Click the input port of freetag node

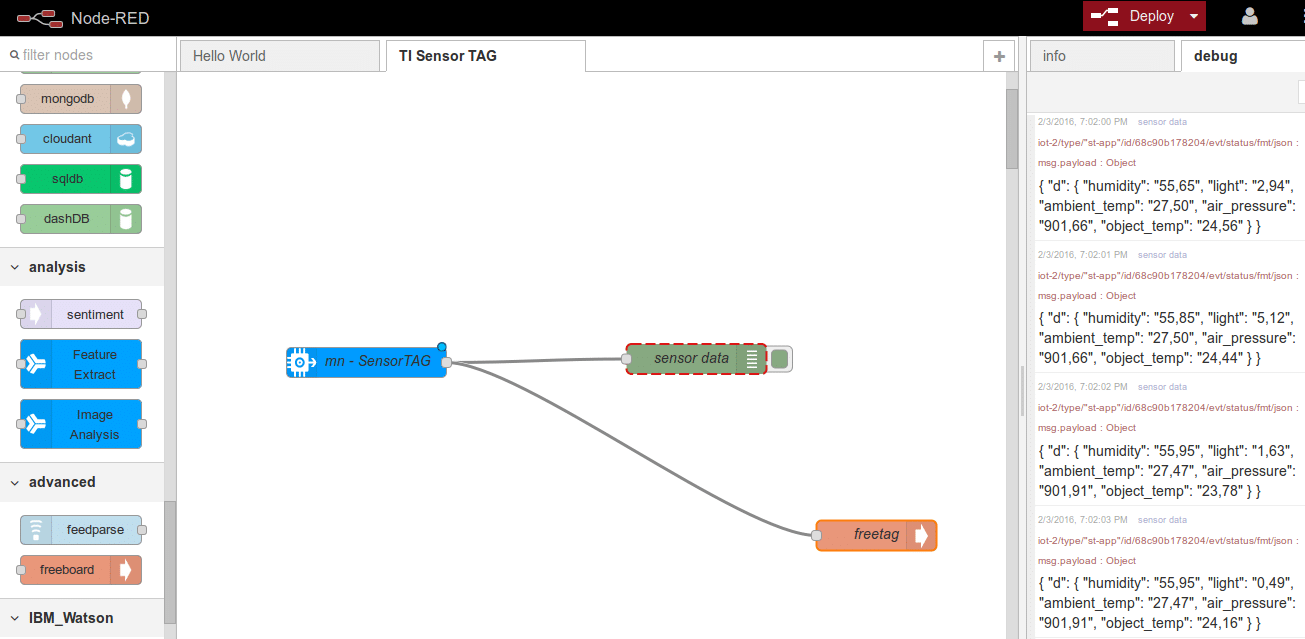(816, 536)
